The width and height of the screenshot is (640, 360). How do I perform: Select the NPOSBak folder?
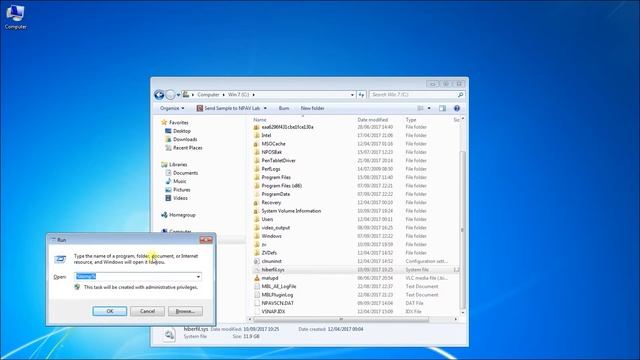[x=271, y=152]
